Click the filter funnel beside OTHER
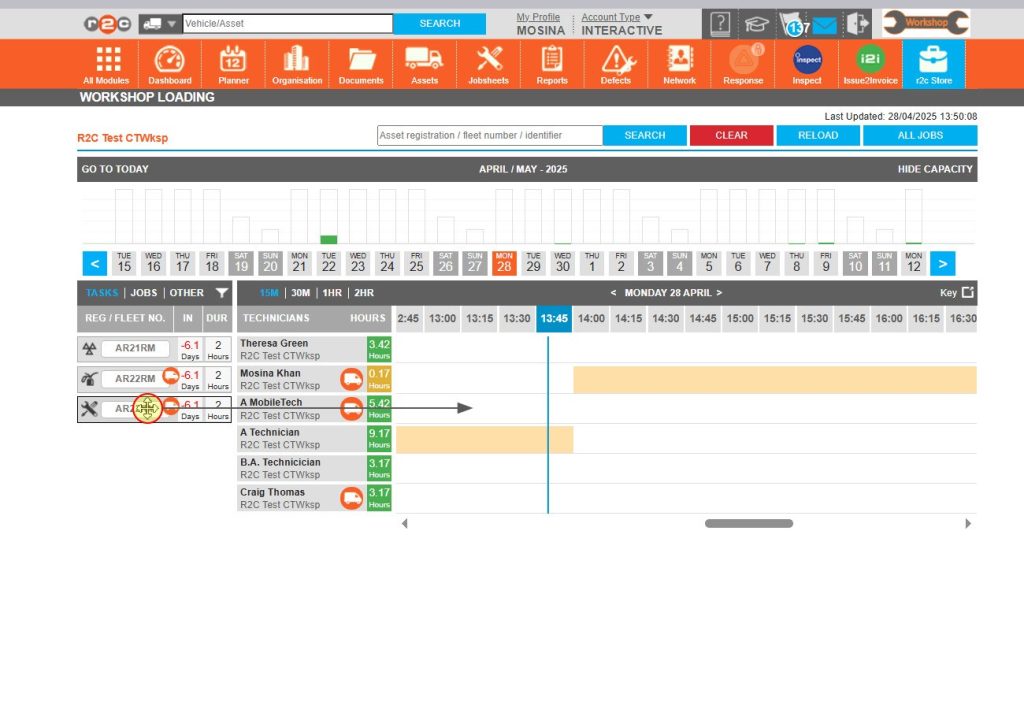Screen dimensions: 1024x709 [222, 293]
